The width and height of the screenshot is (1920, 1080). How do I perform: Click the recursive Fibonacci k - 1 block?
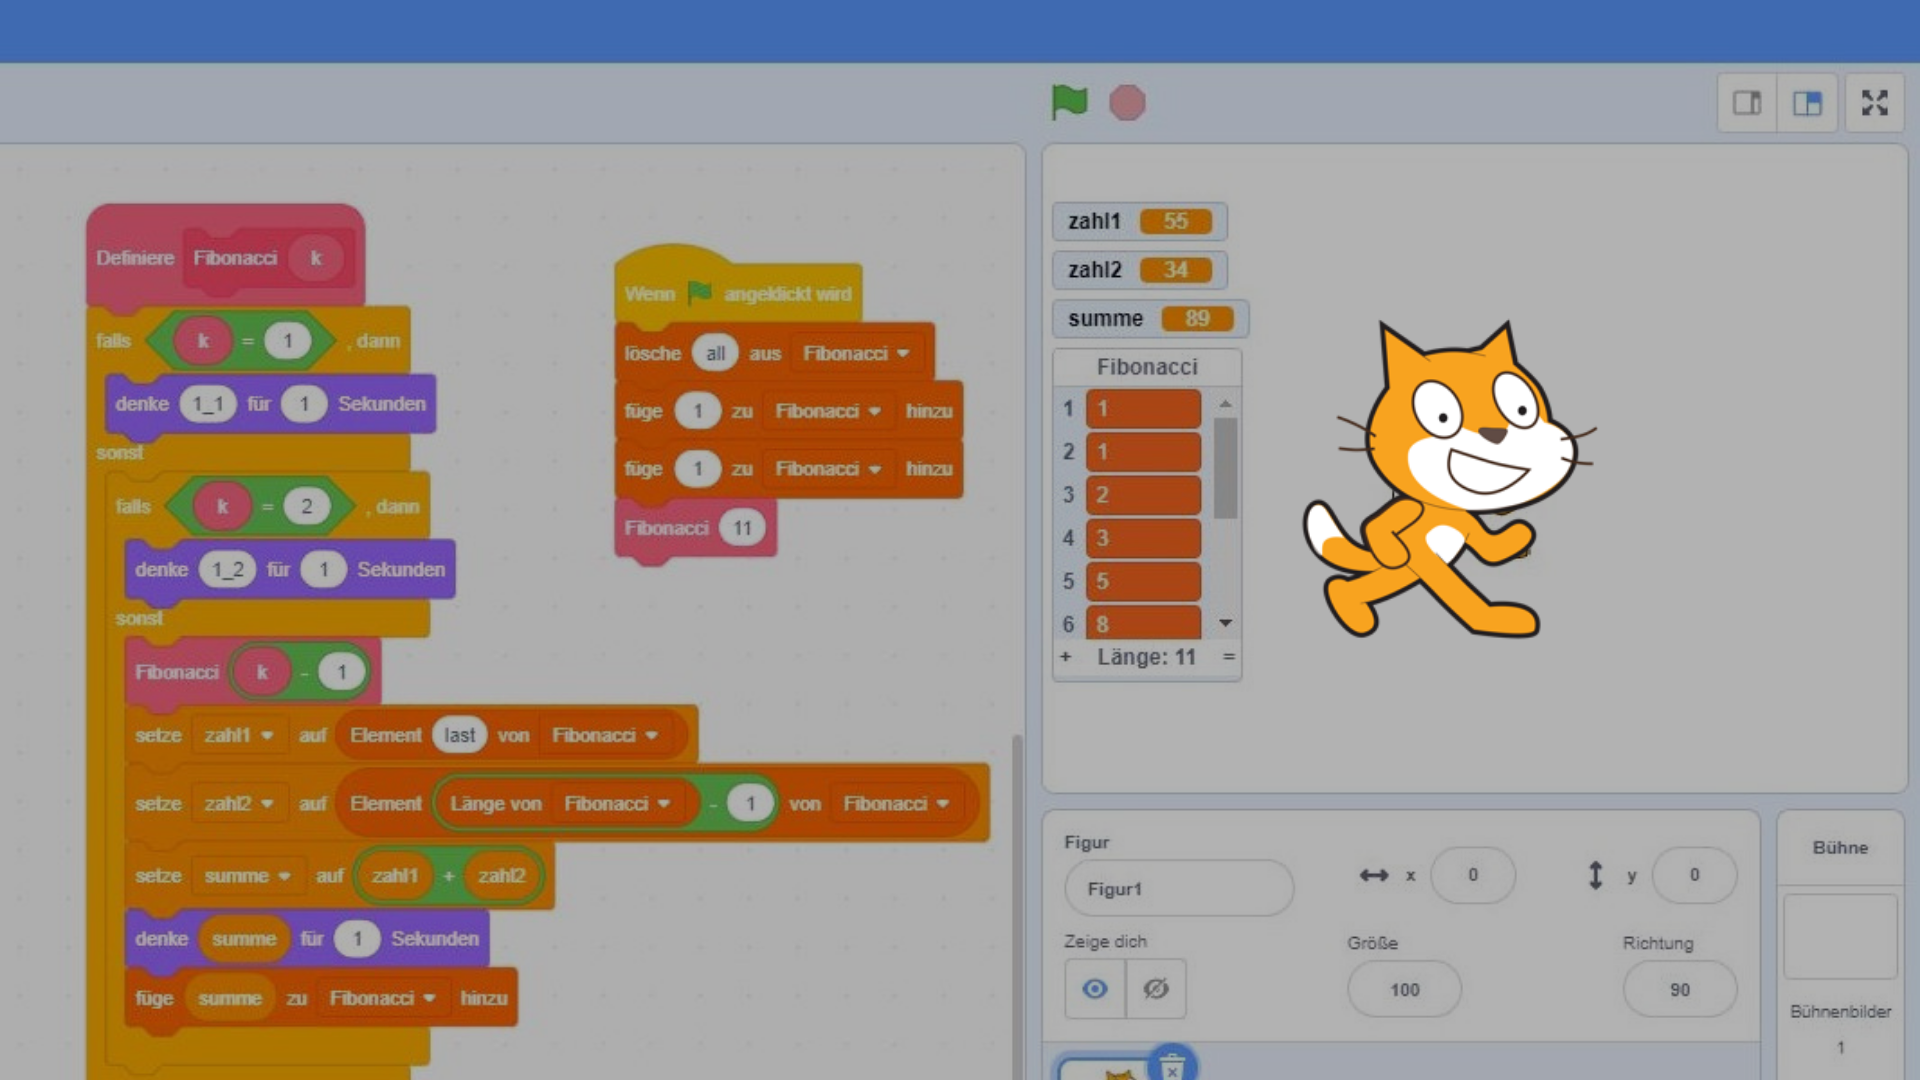pos(252,672)
